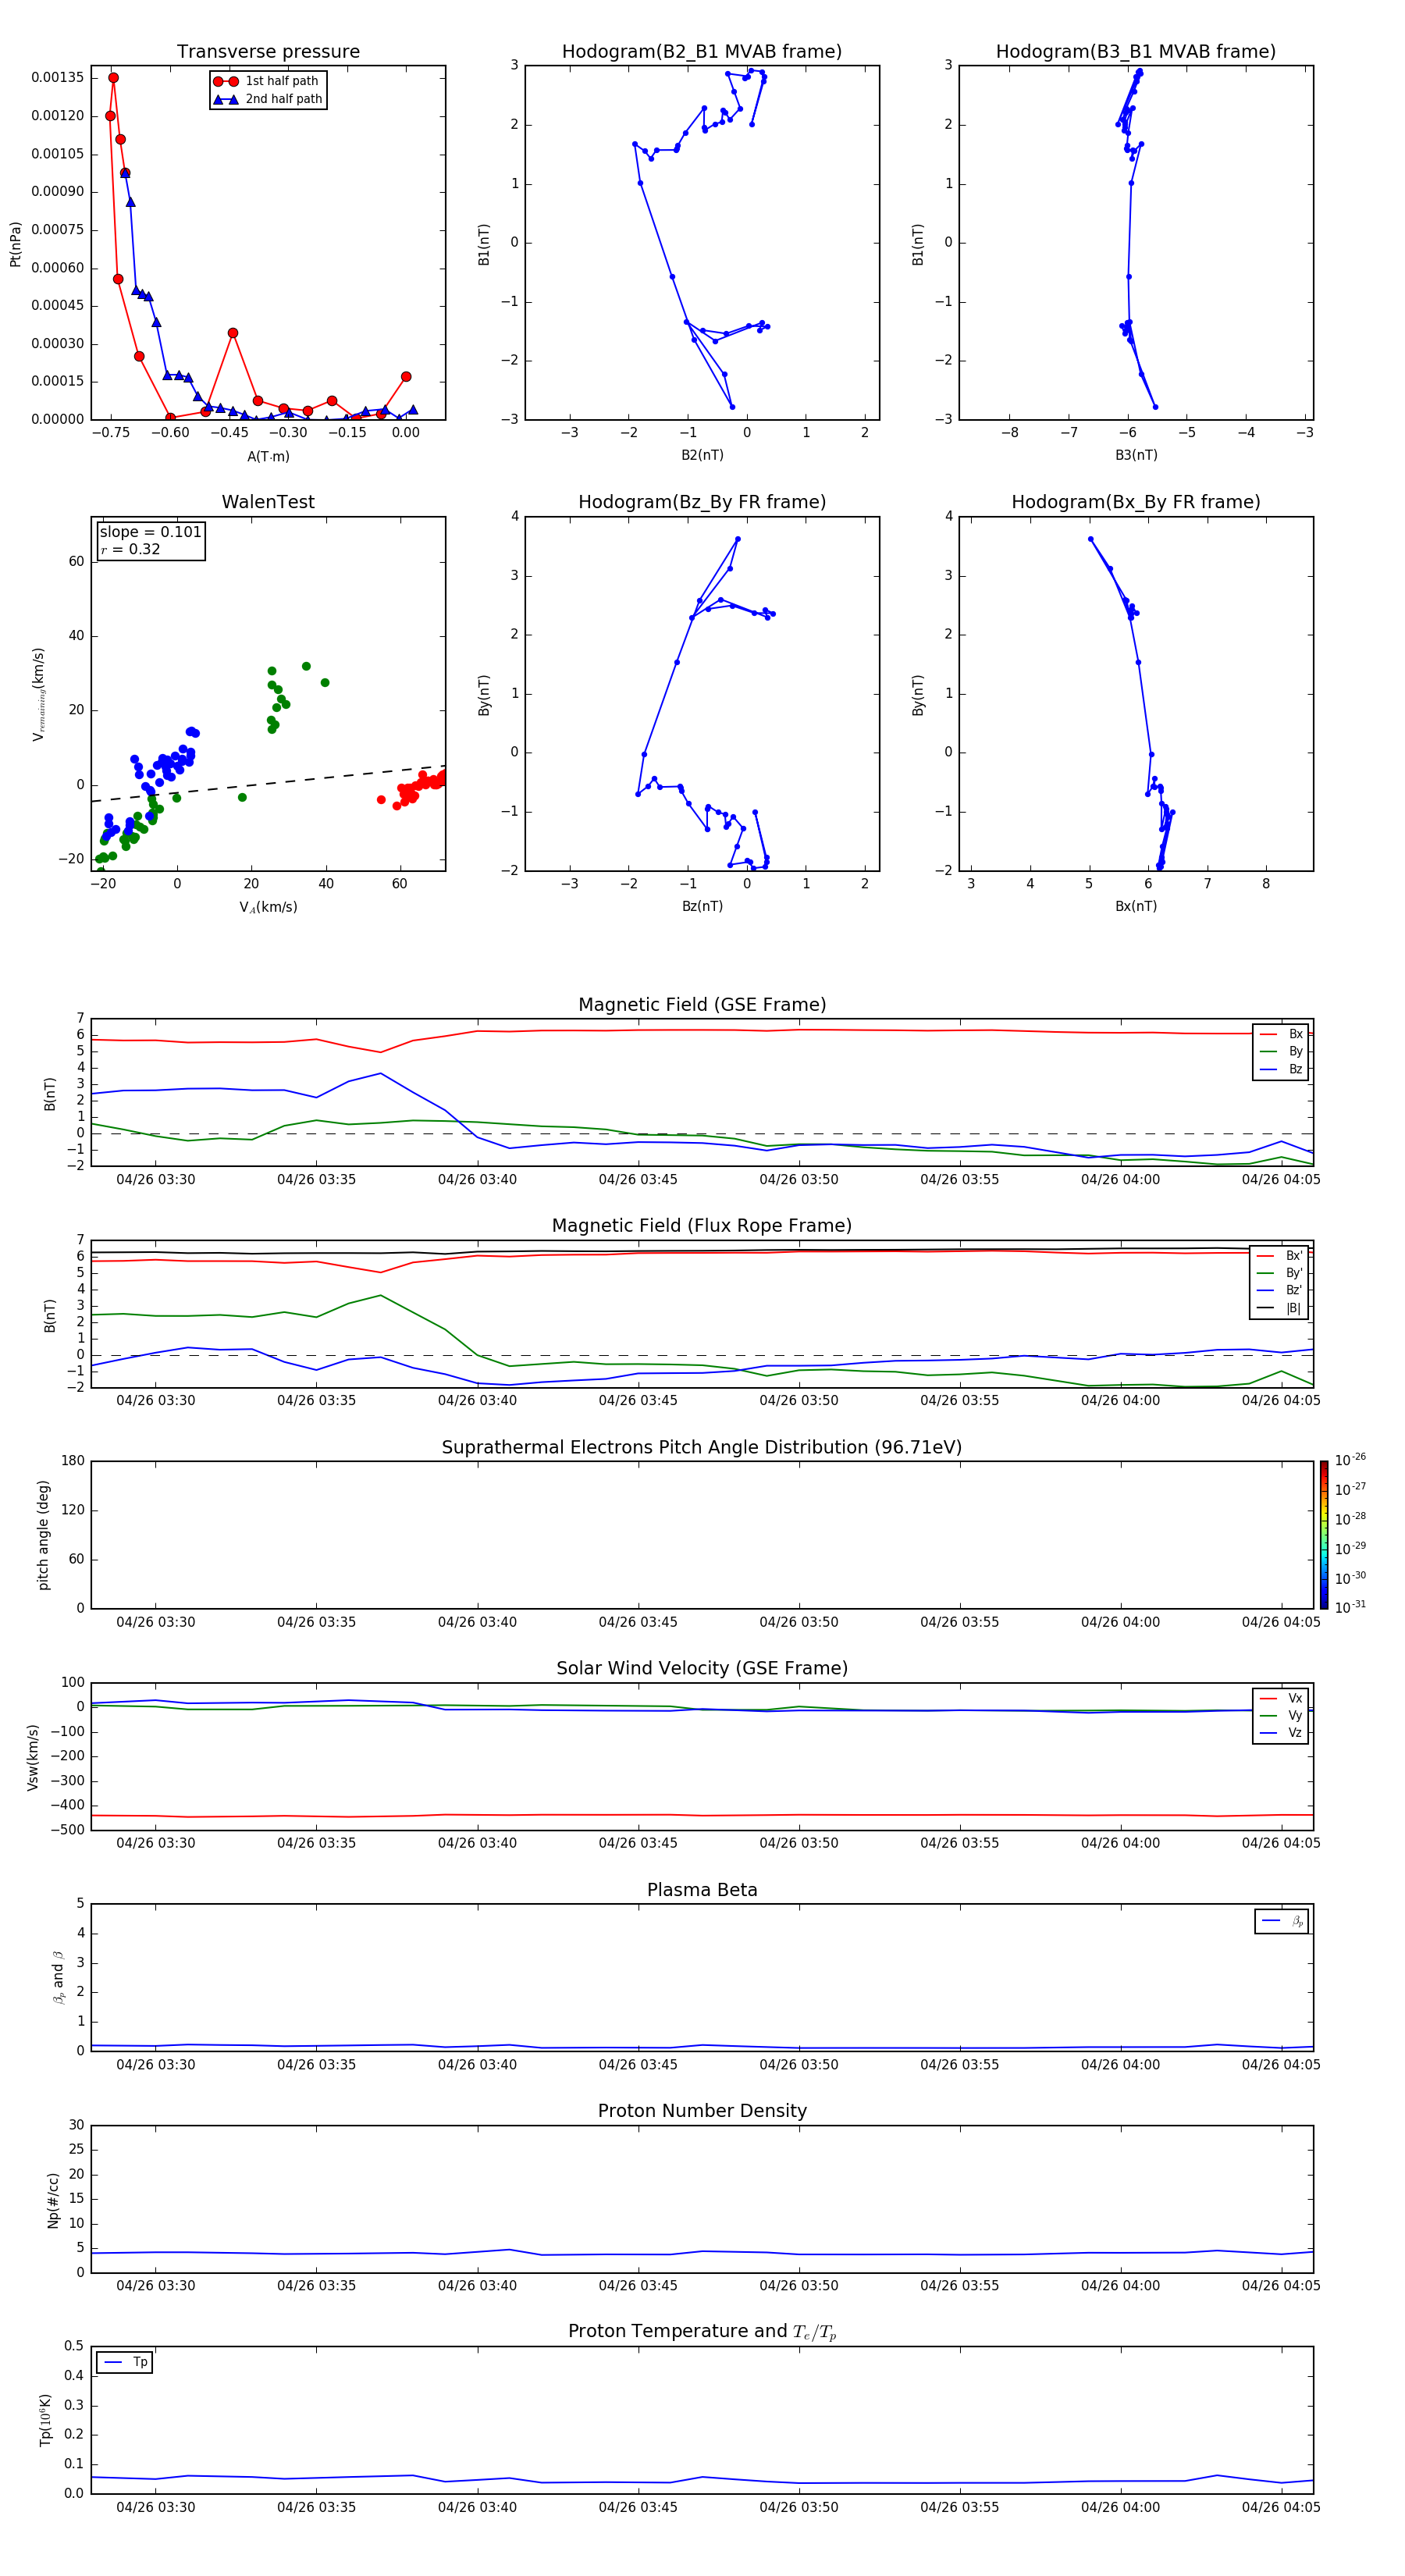This screenshot has height=2576, width=1405.
Task: Click the "0.00135" y-tick in Transverse pressure
Action: point(58,77)
